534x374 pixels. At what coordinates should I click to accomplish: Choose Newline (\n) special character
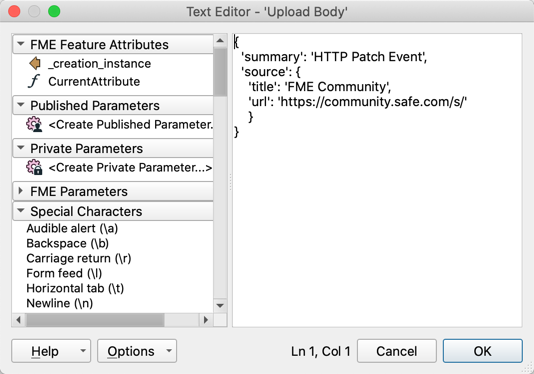click(x=60, y=303)
